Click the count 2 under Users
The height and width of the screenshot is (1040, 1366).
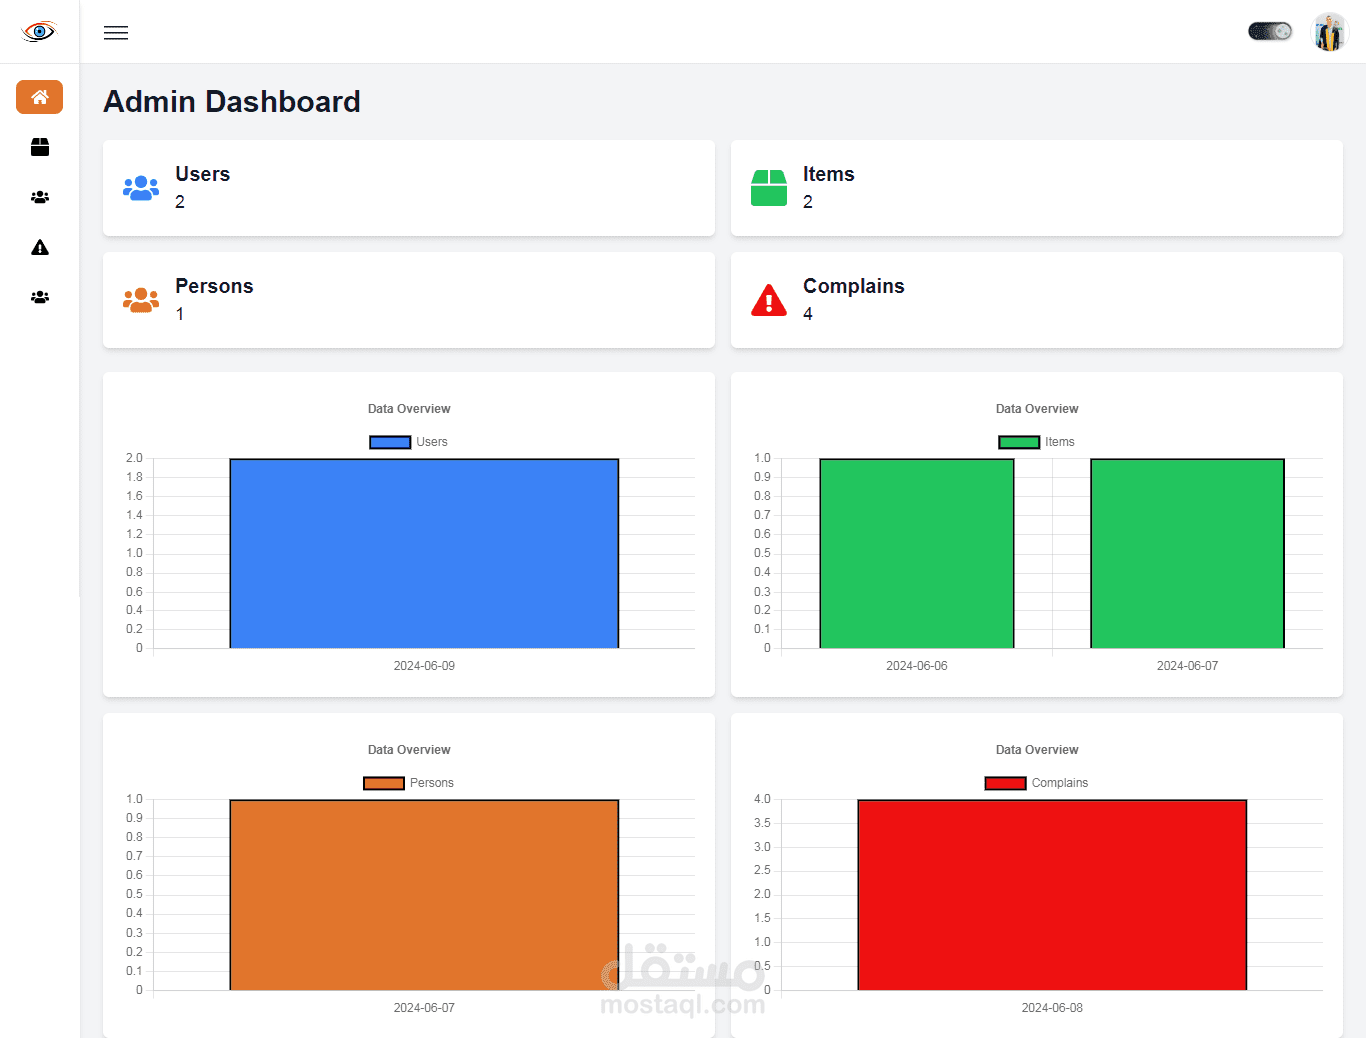point(180,202)
